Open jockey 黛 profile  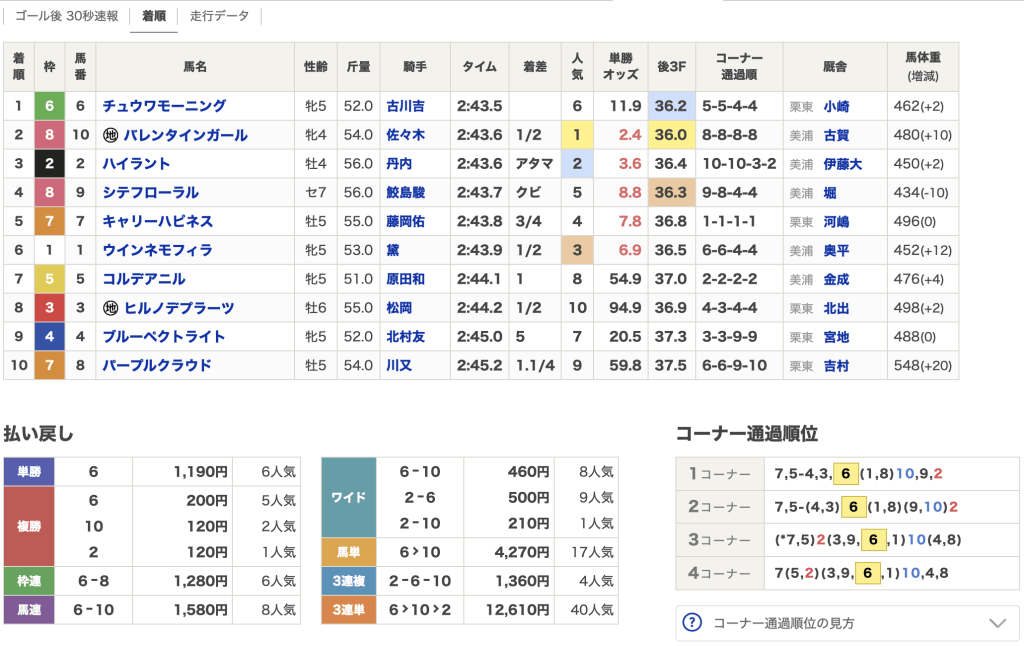pos(392,250)
